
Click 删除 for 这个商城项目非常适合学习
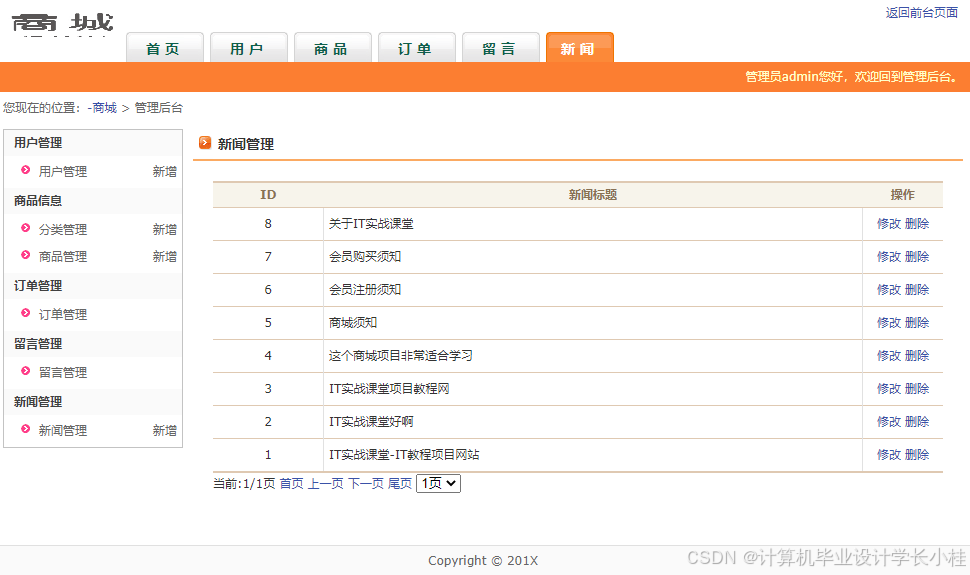[x=917, y=355]
